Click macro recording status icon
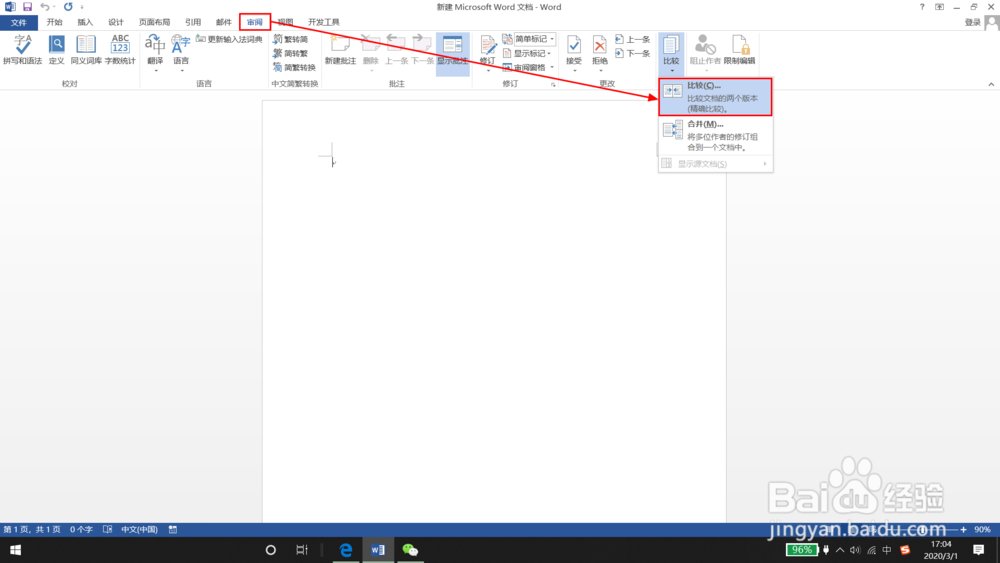 (173, 529)
